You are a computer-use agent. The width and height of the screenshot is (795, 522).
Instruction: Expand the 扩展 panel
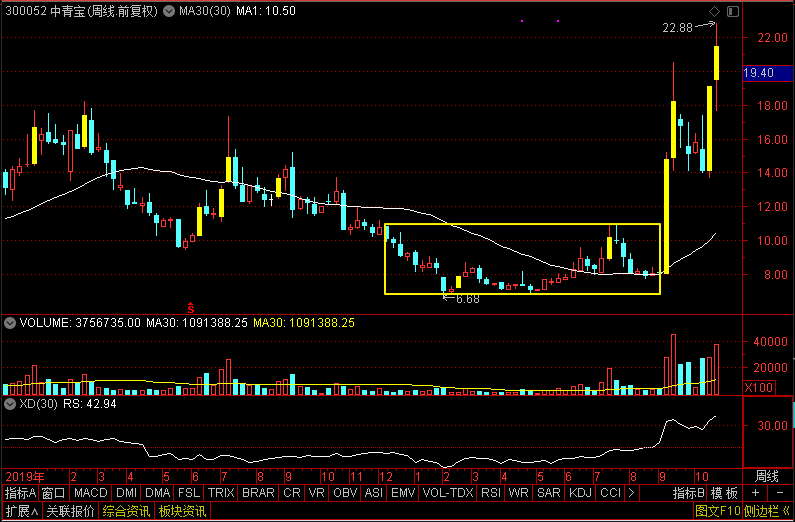pos(22,511)
